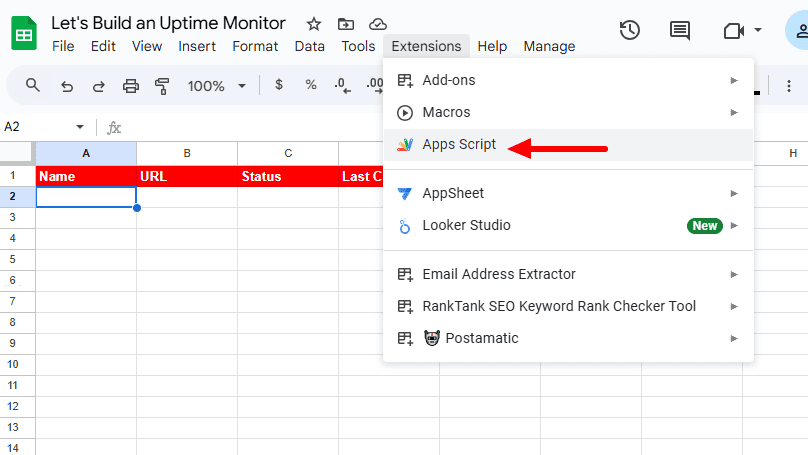
Task: Expand the Macros submenu
Action: tap(568, 112)
